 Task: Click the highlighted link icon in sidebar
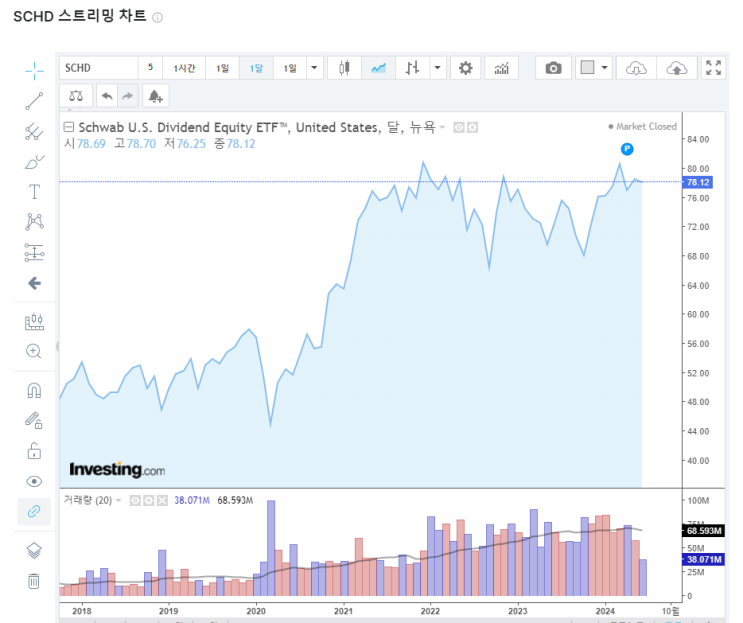[34, 511]
